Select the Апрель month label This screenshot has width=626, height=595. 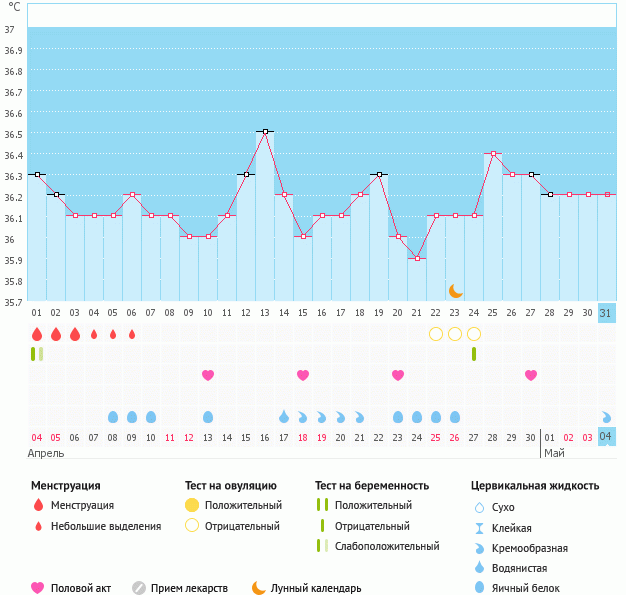coord(46,453)
